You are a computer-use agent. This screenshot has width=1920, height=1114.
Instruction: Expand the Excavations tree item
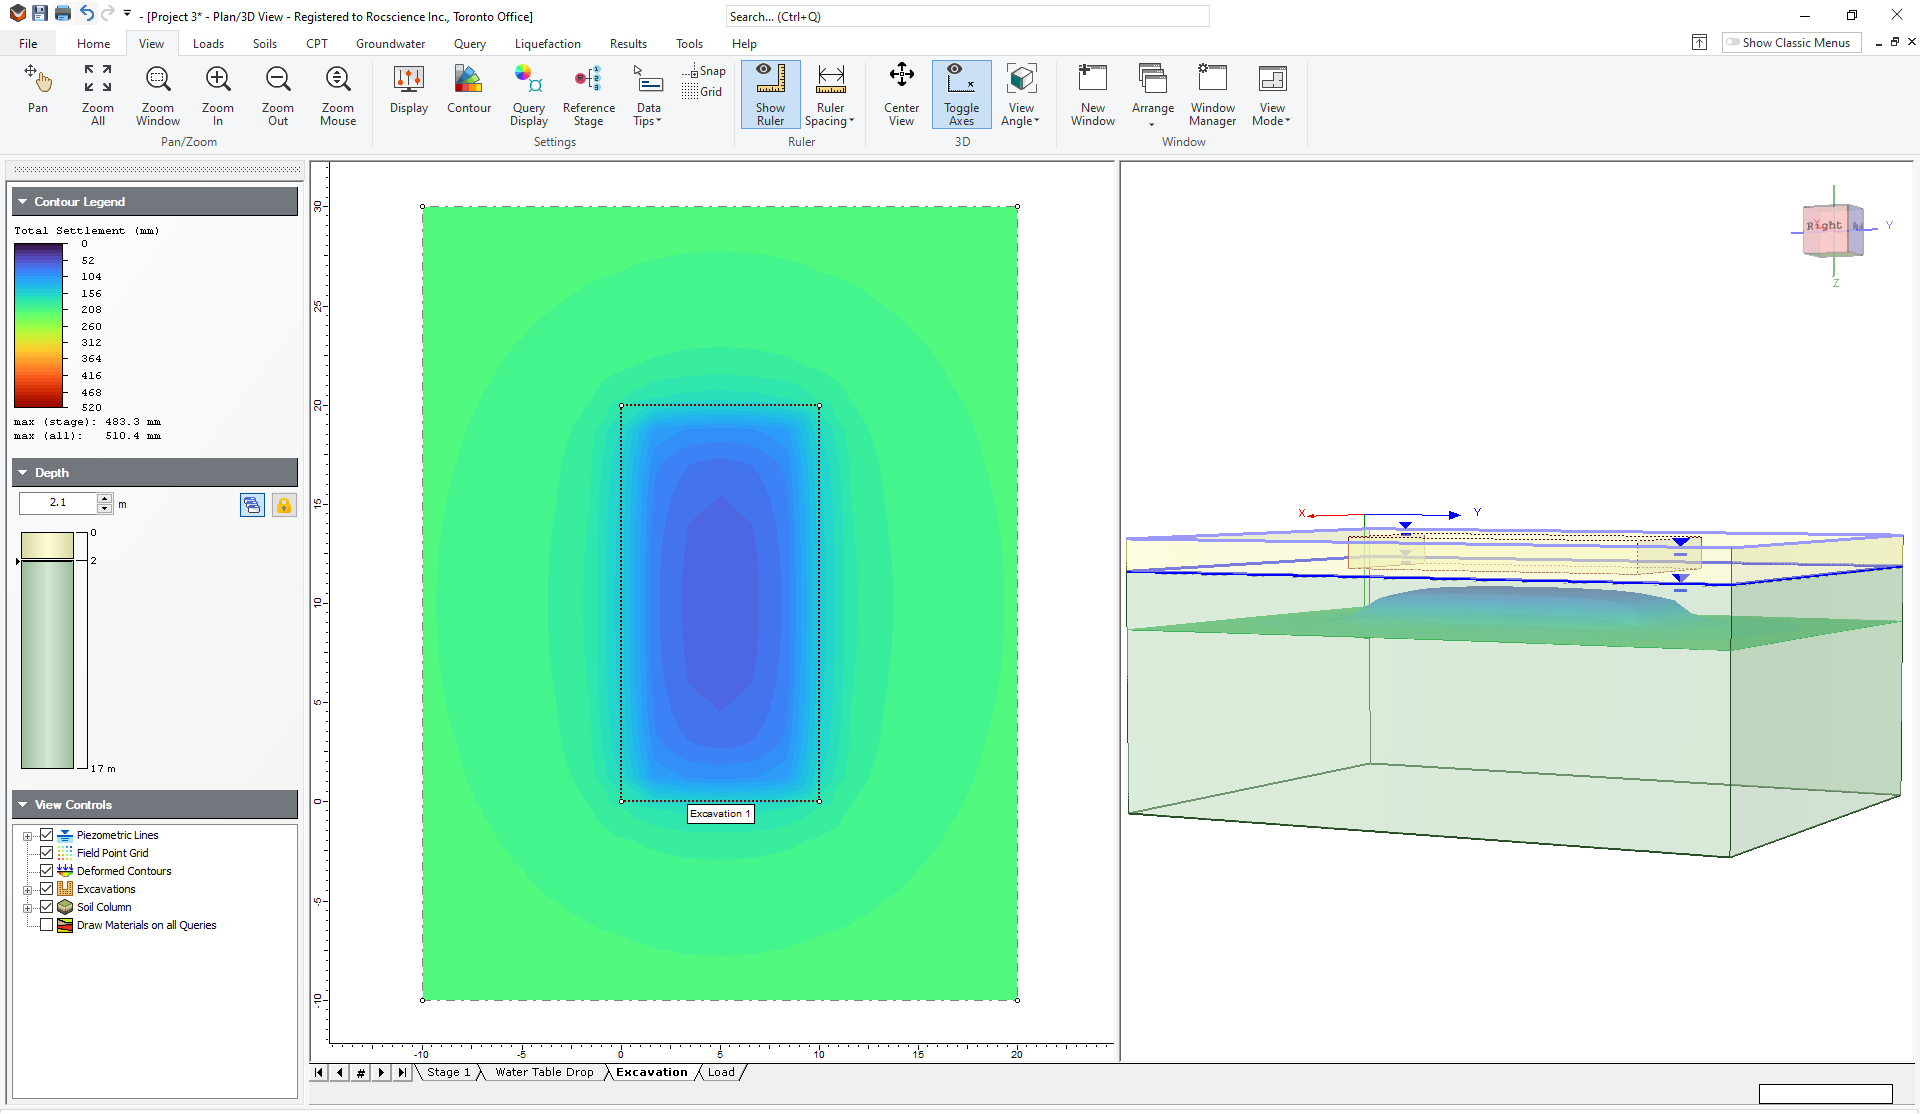[28, 888]
